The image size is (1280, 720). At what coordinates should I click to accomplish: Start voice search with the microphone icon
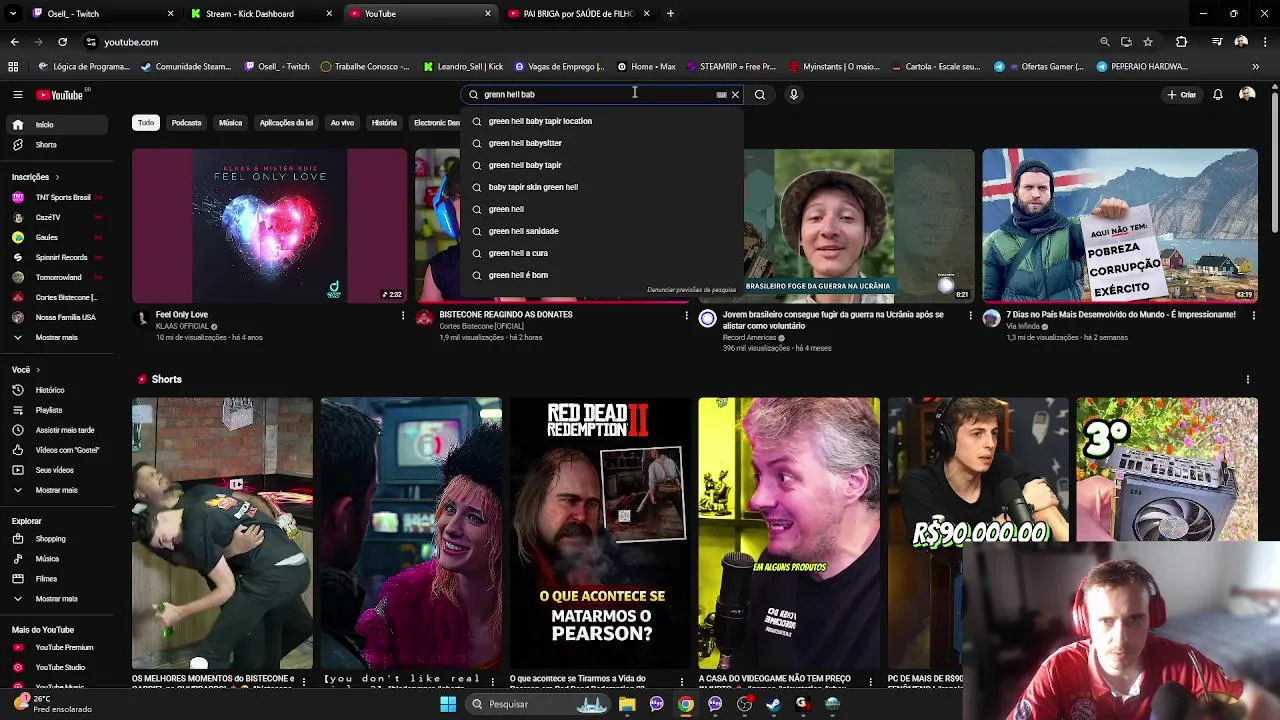(794, 95)
